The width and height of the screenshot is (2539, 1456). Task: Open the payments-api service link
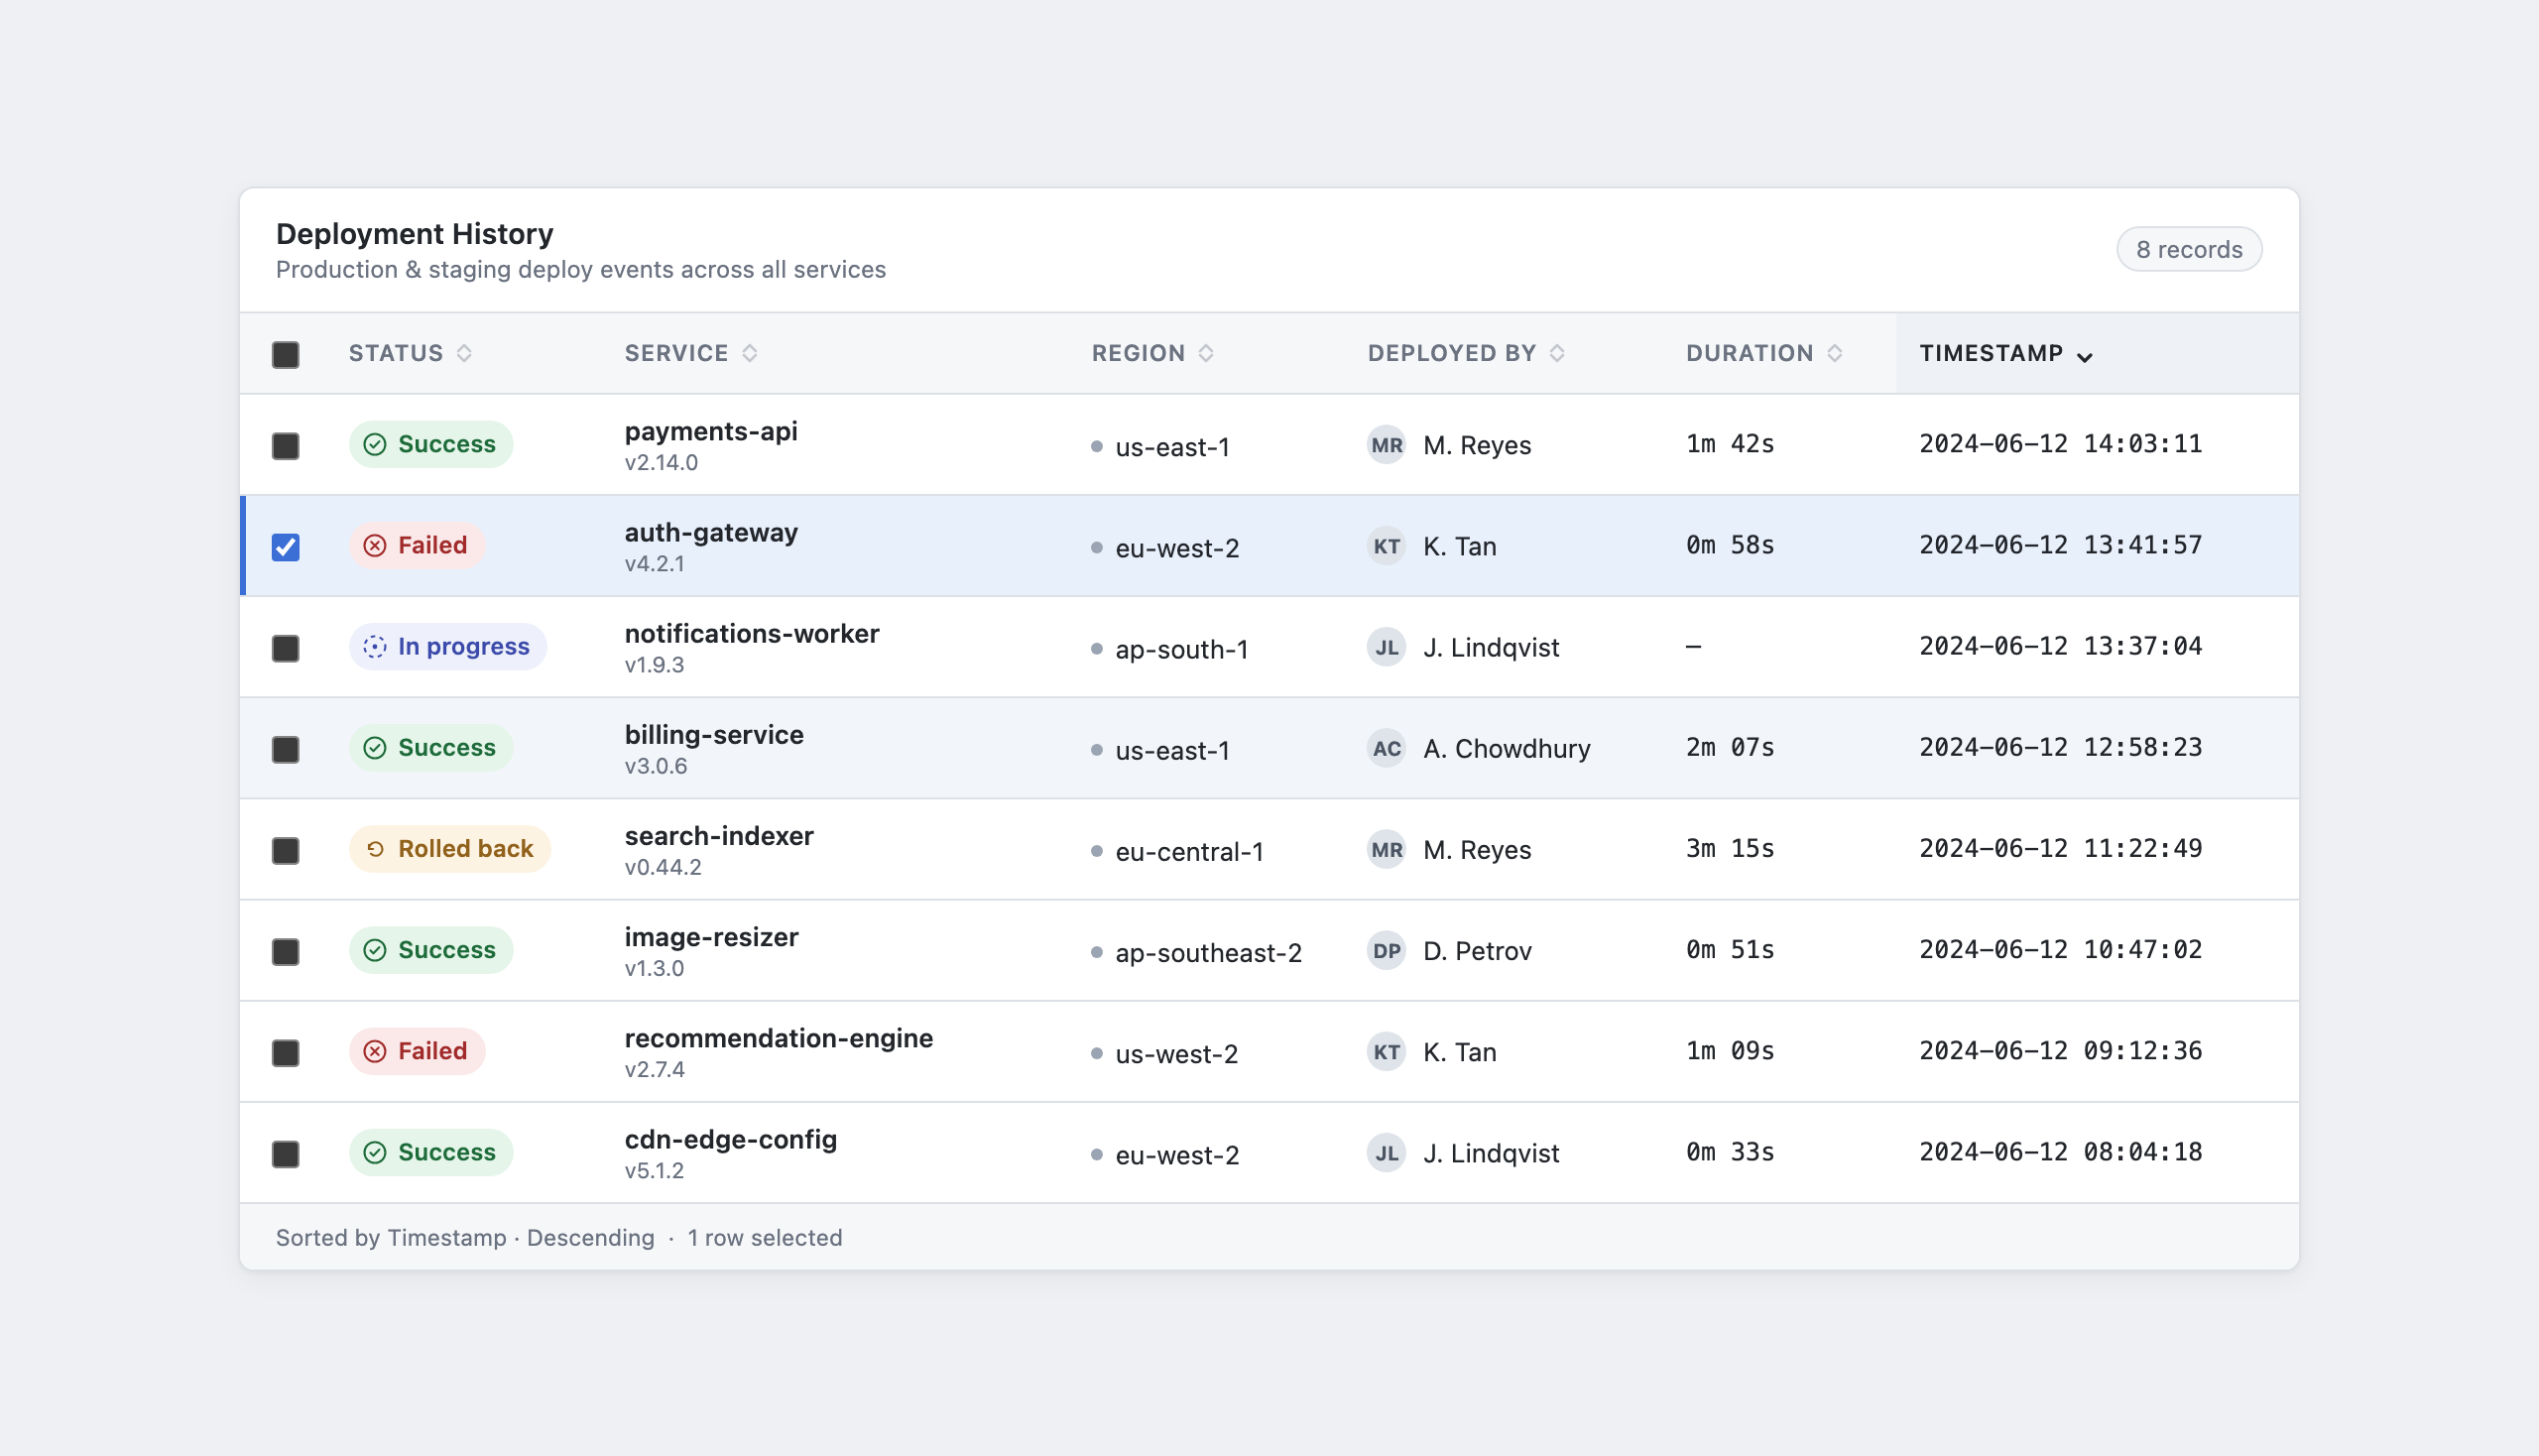[711, 431]
